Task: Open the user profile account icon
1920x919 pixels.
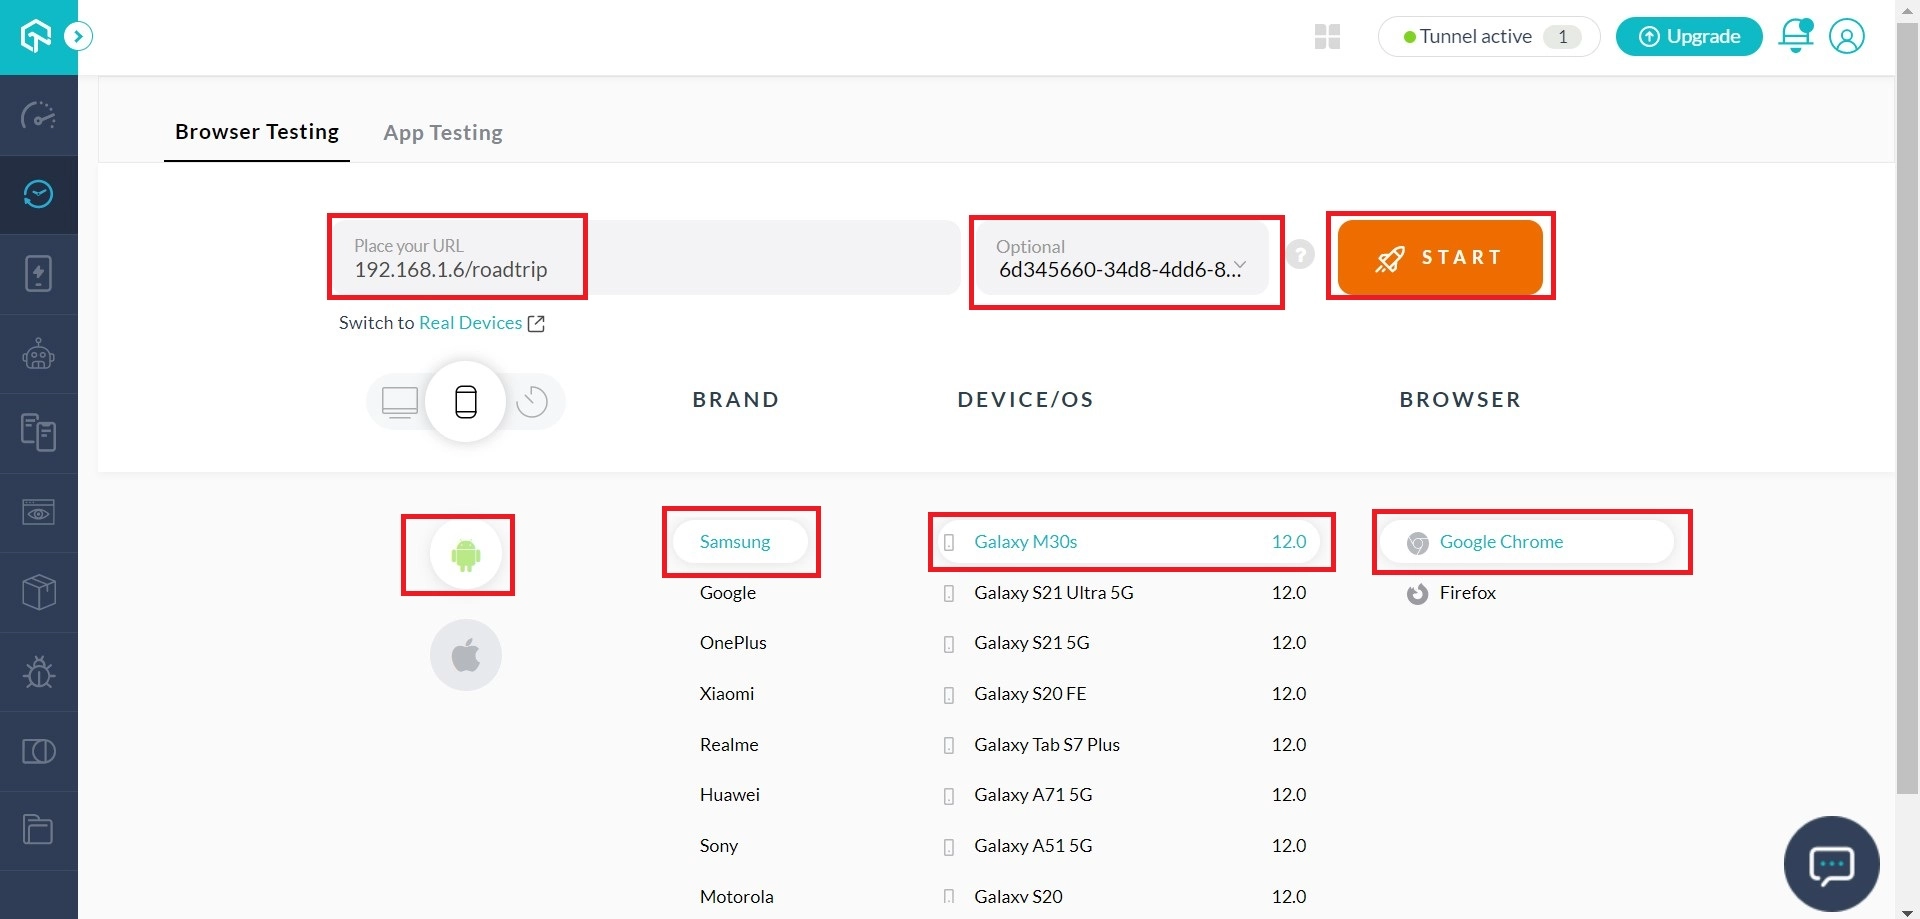Action: (1846, 36)
